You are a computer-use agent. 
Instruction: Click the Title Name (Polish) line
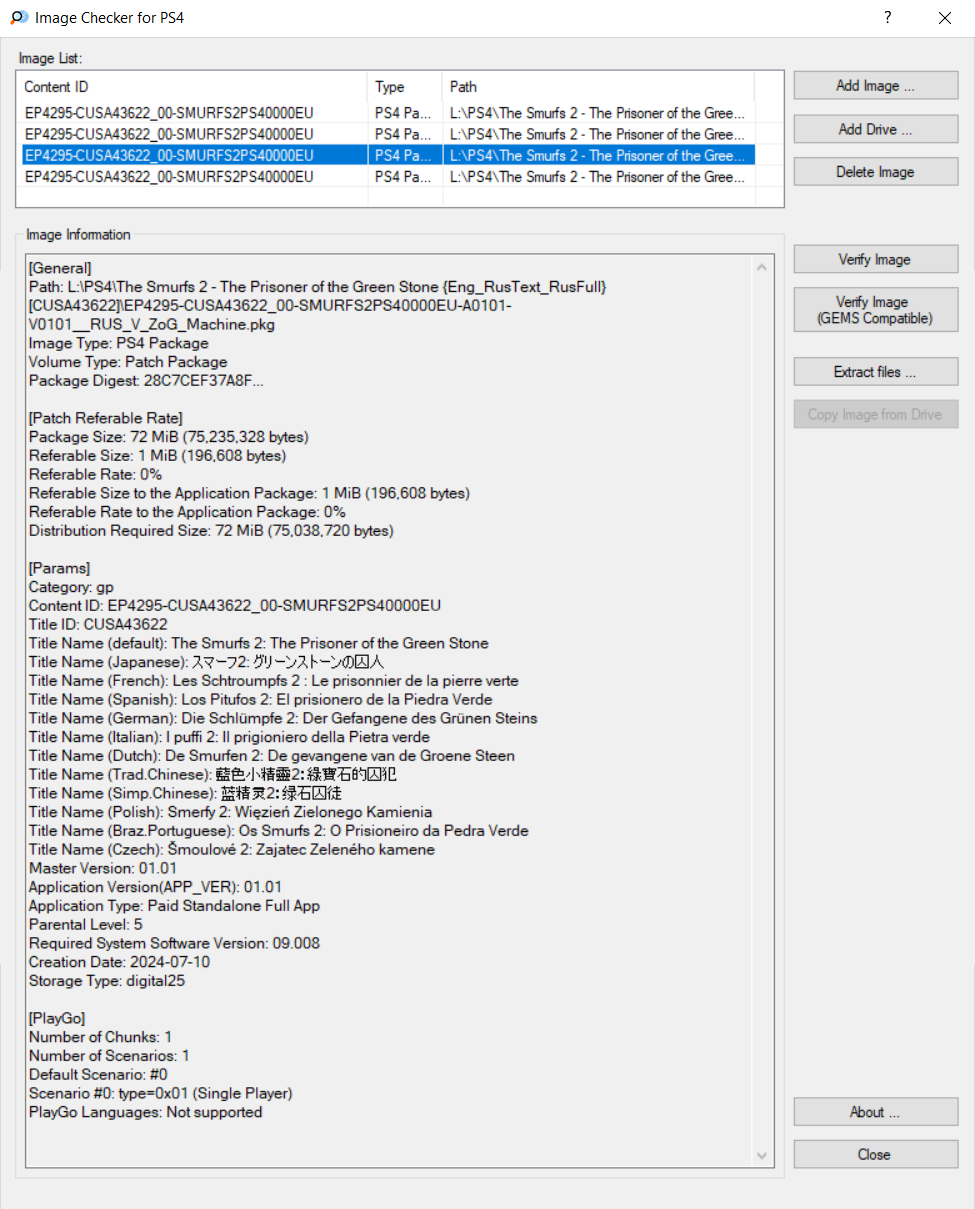[x=231, y=812]
